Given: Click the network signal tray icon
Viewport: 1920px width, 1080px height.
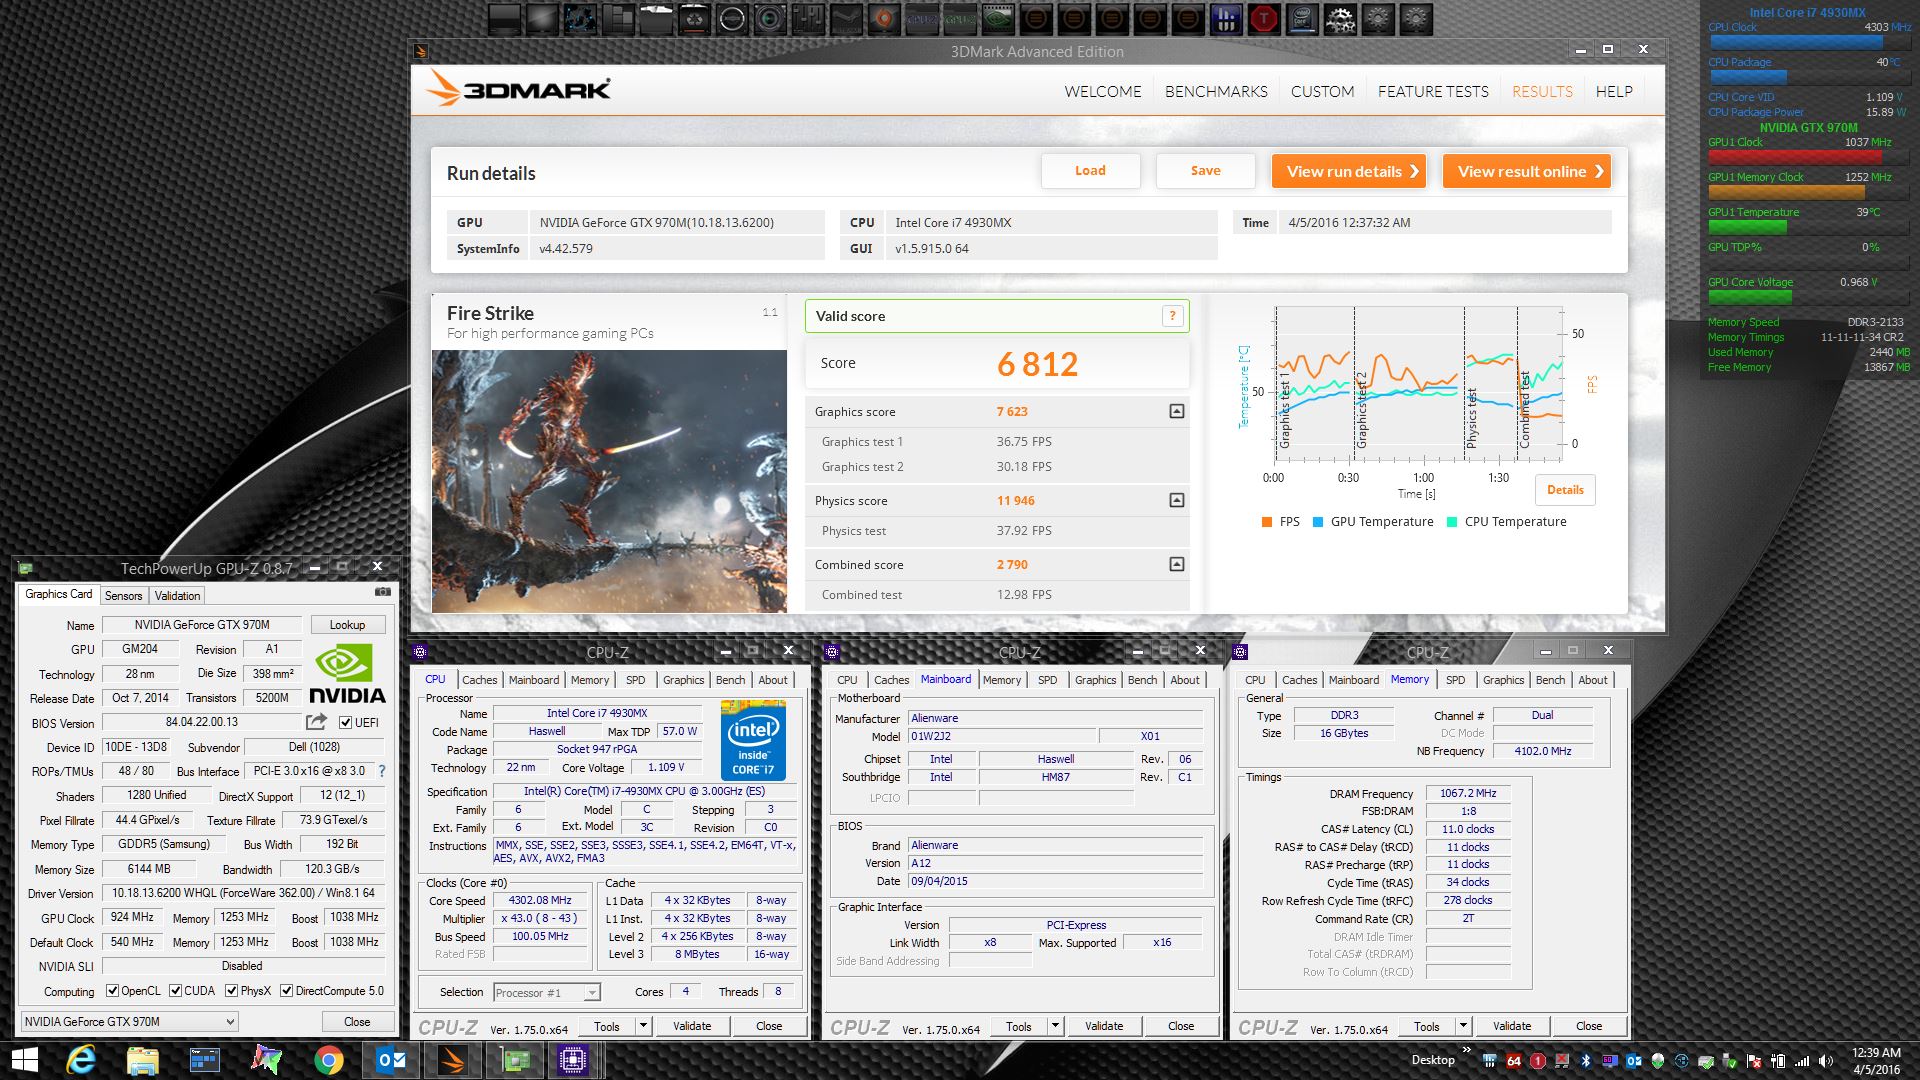Looking at the screenshot, I should pyautogui.click(x=1802, y=1061).
